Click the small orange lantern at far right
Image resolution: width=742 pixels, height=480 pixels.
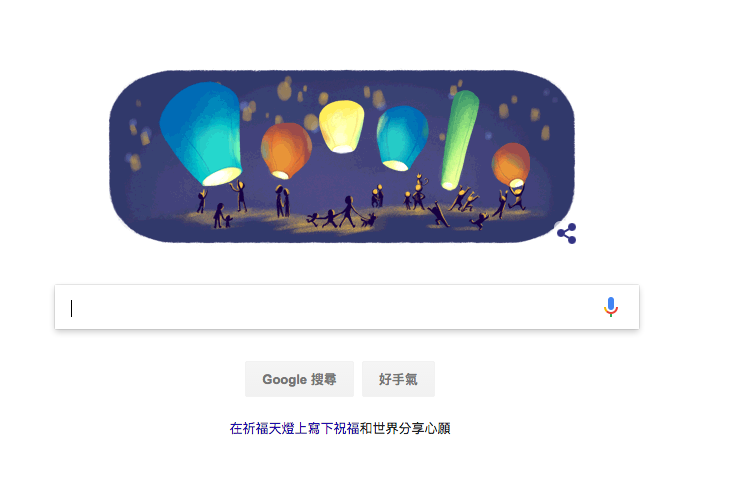(511, 165)
